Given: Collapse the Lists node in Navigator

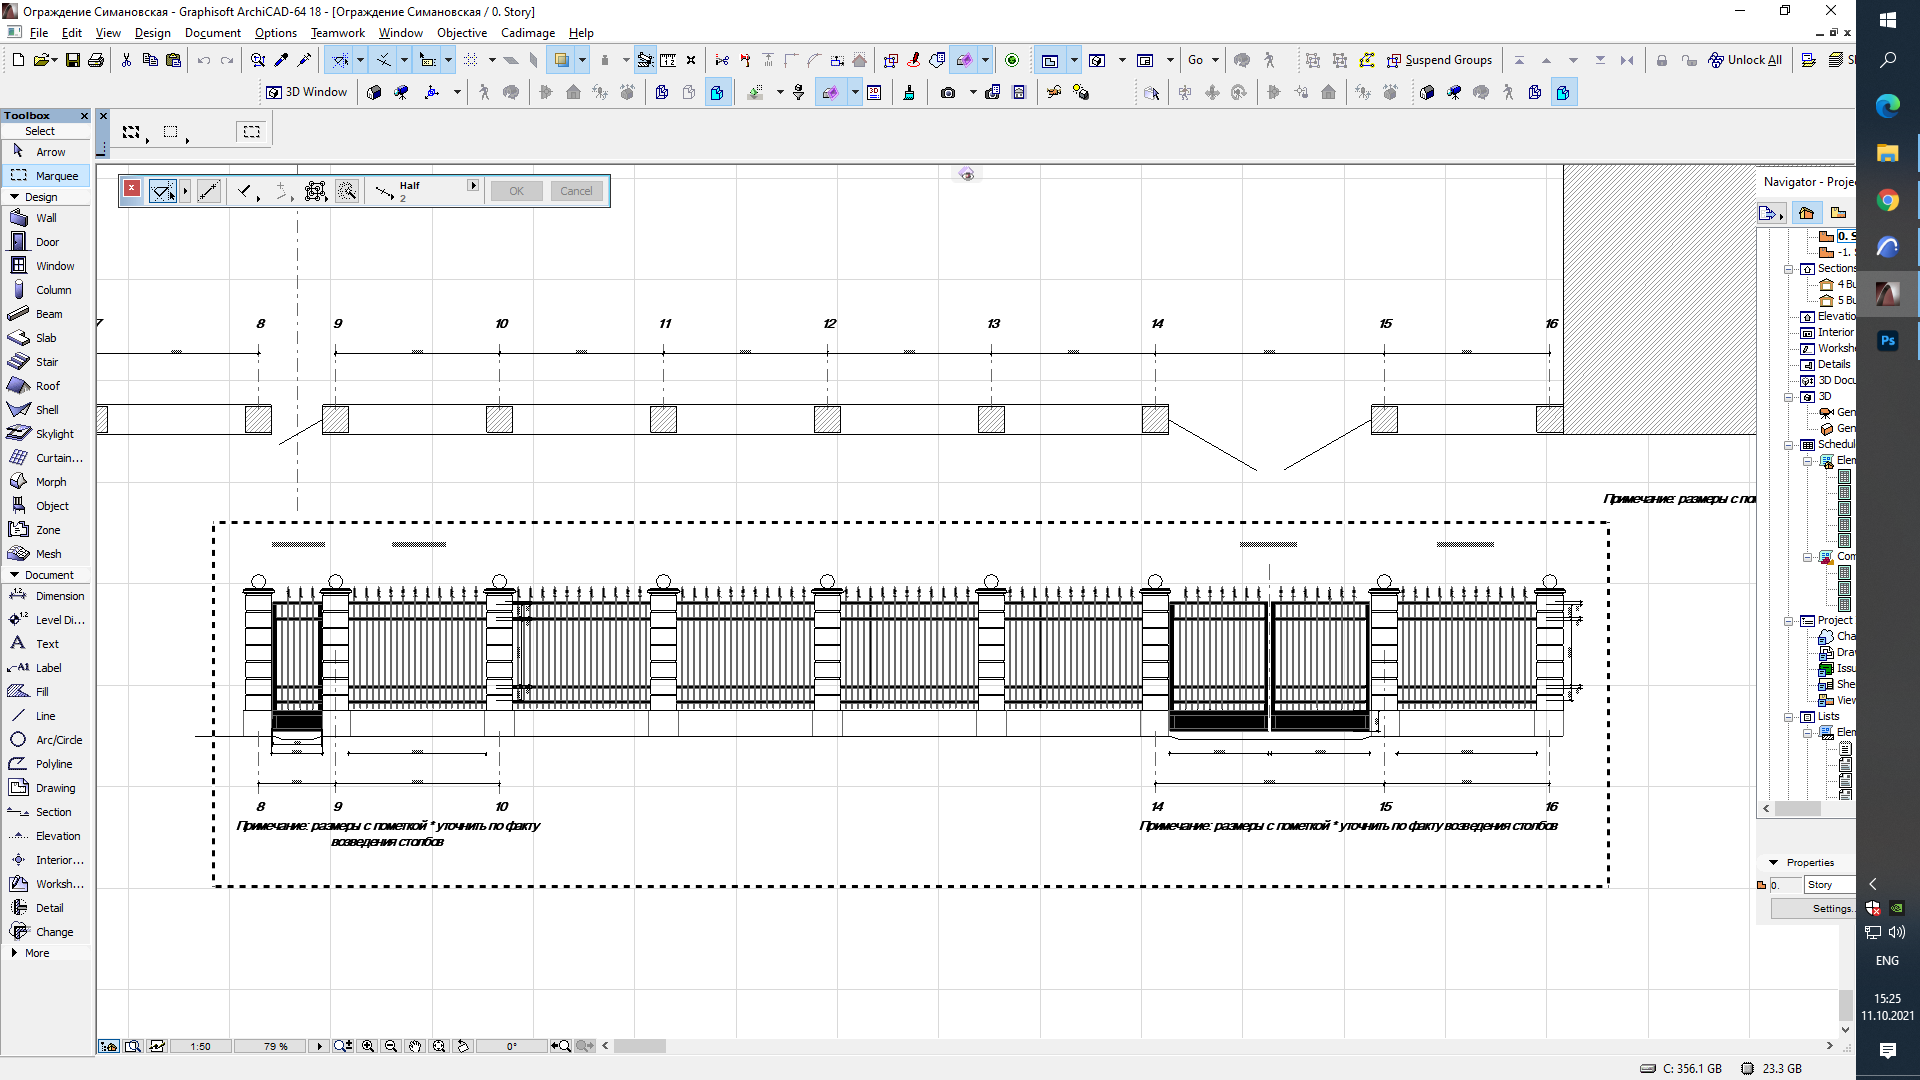Looking at the screenshot, I should click(1789, 717).
